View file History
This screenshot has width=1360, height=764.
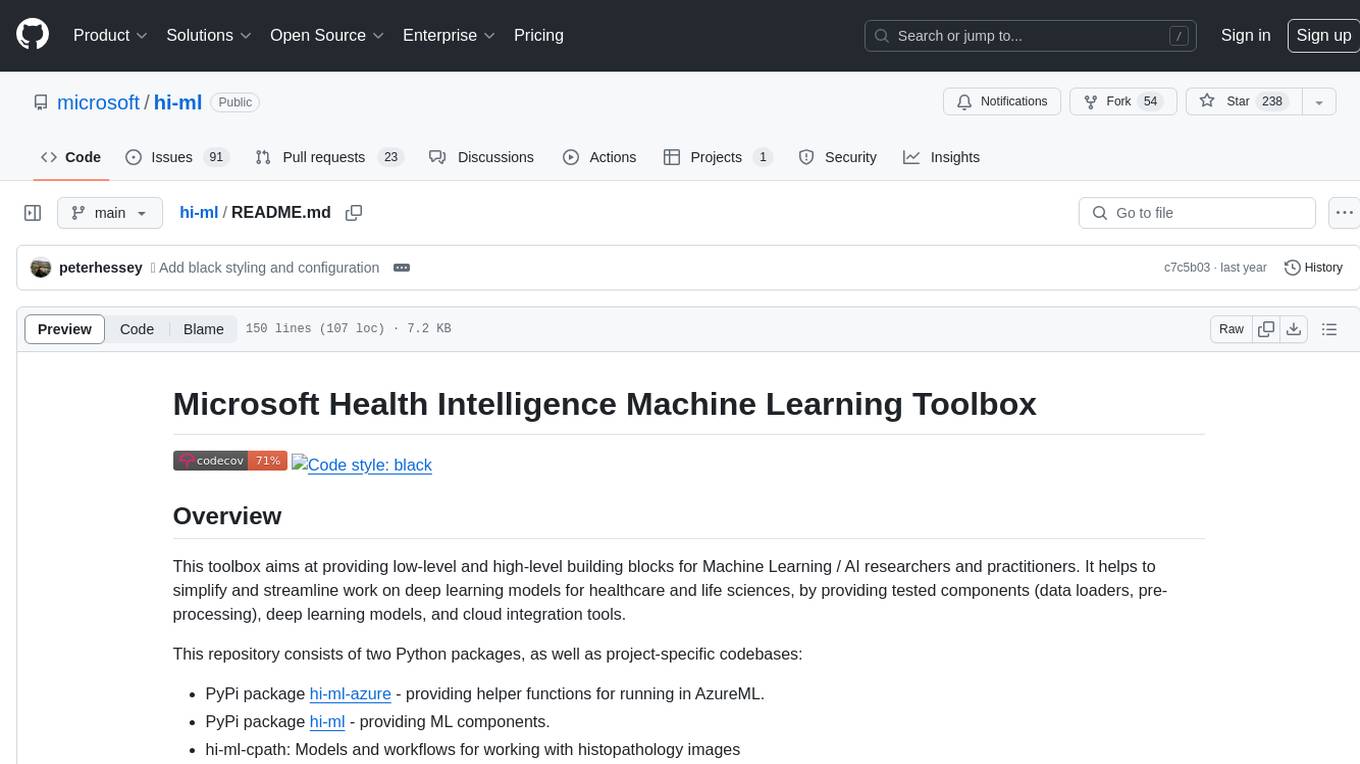point(1313,268)
